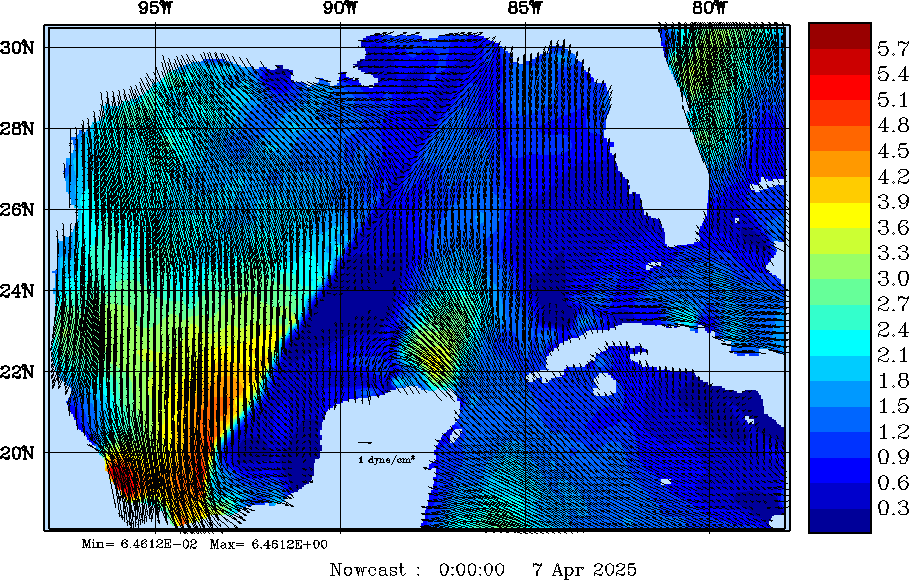Screen dimensions: 909x580
Task: Click the reference arrow above the dyne/cm² label
Action: tap(365, 443)
